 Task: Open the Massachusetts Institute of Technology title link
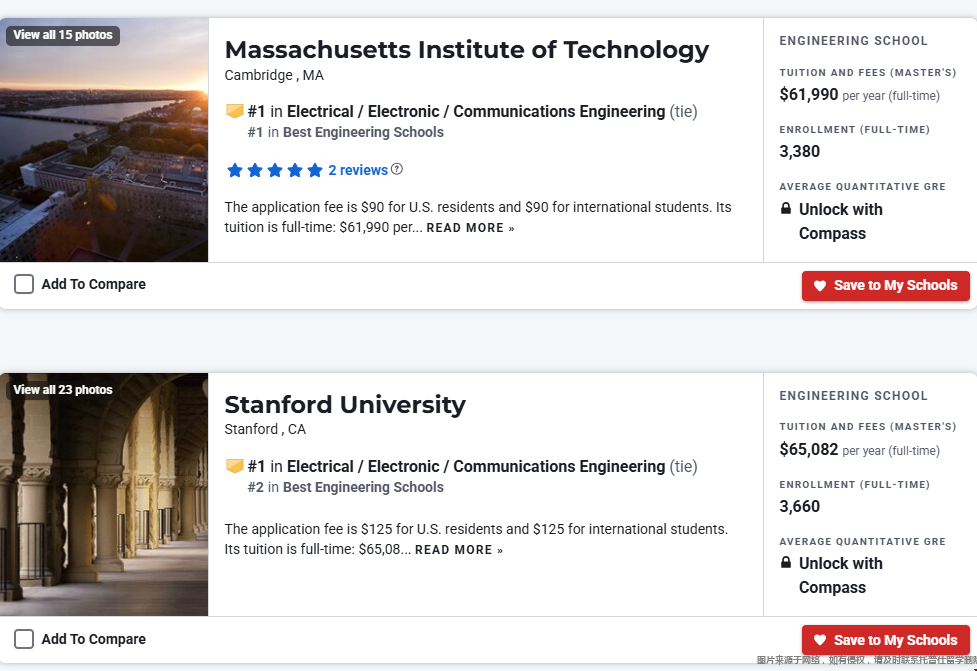point(466,49)
